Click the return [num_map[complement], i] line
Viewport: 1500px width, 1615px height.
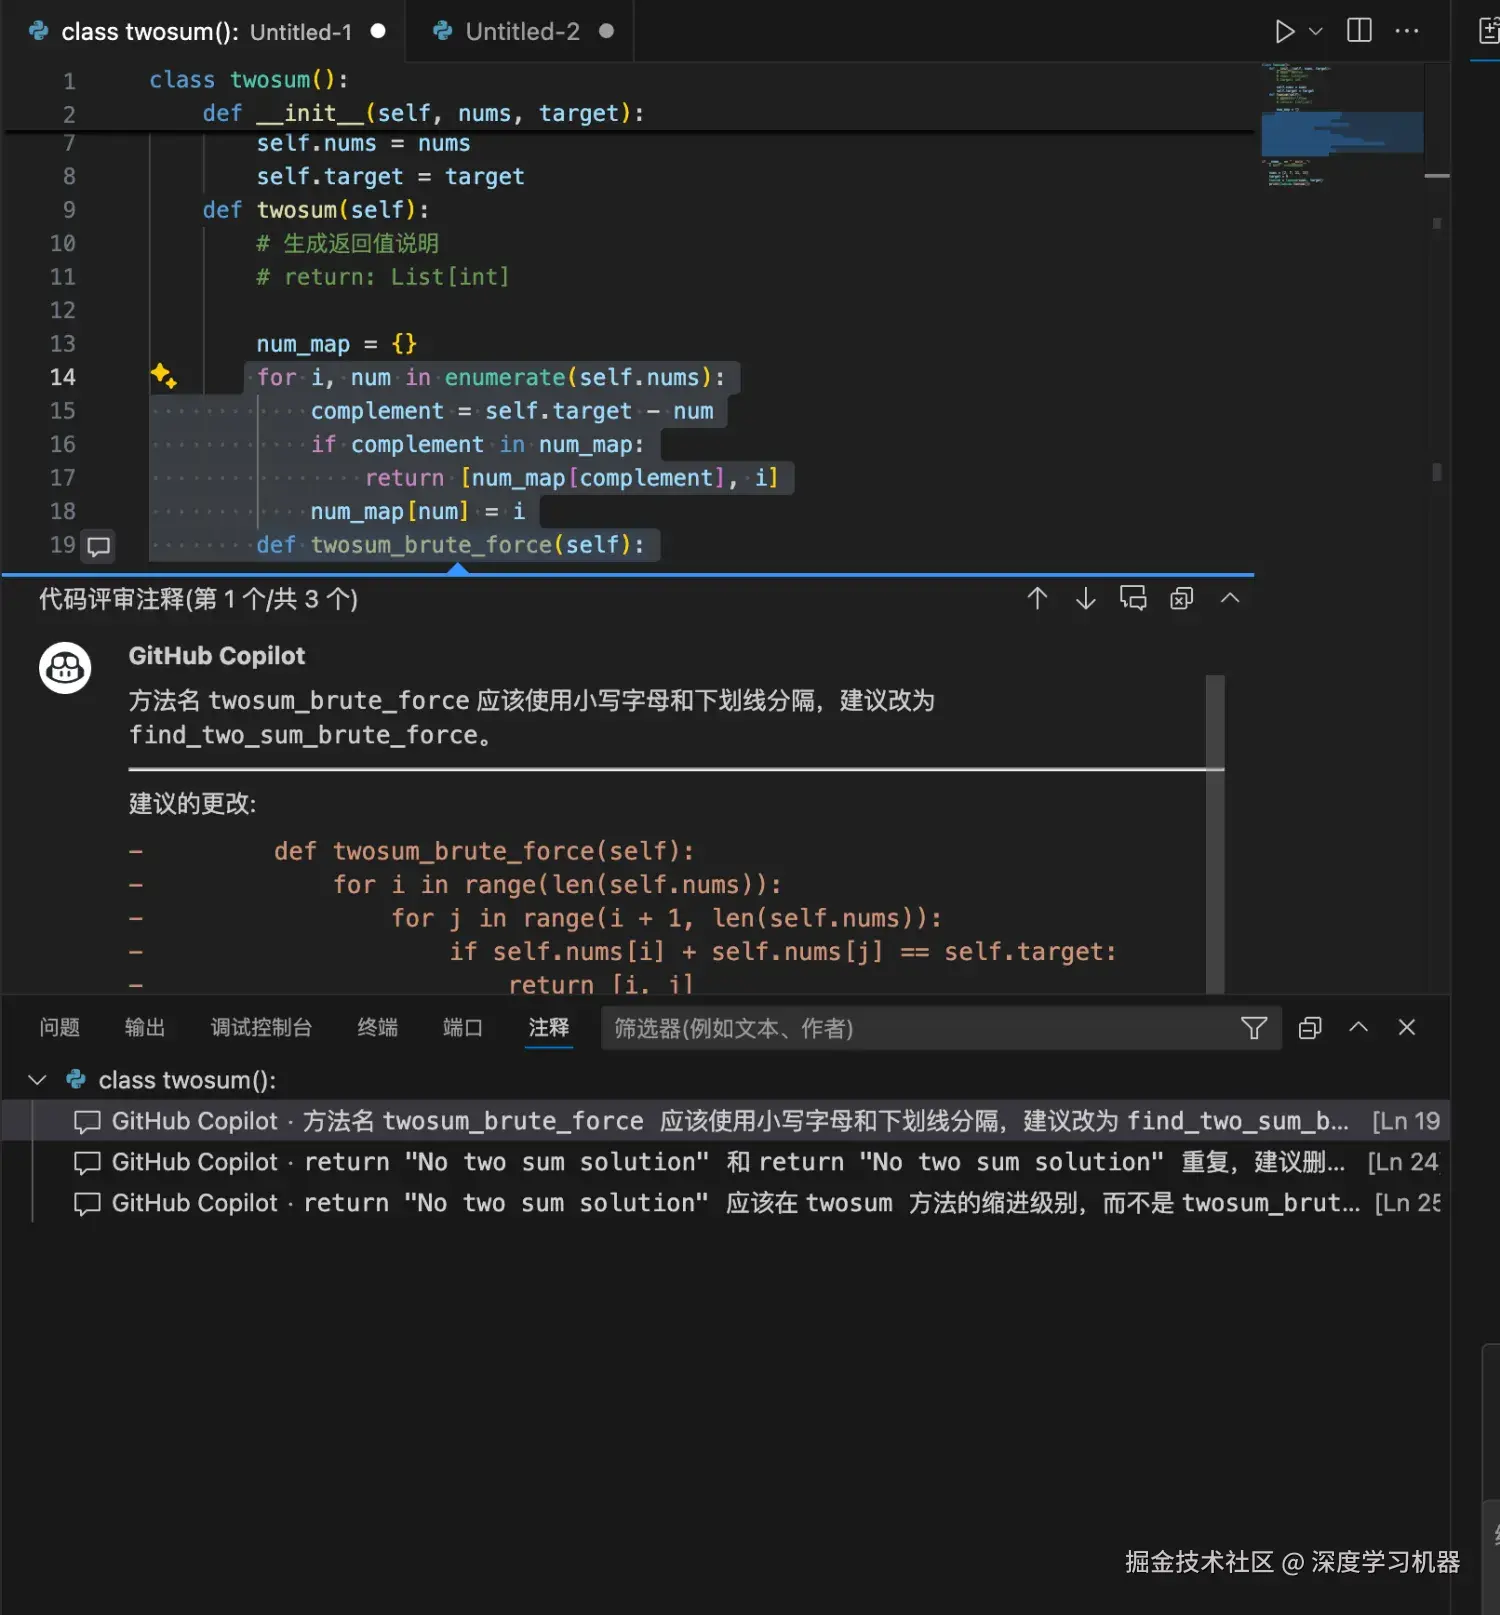(x=571, y=478)
